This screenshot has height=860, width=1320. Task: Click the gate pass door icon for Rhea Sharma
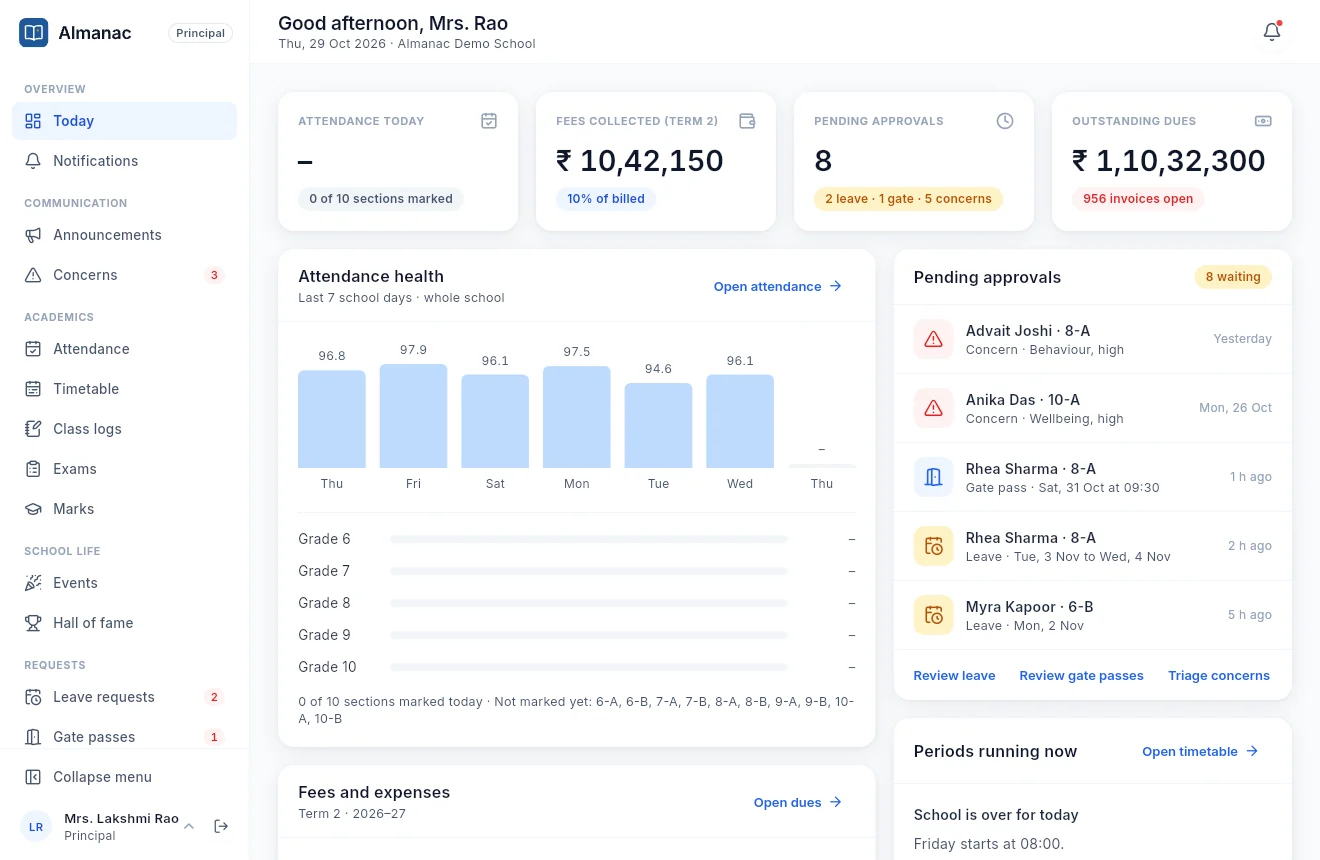(x=933, y=477)
